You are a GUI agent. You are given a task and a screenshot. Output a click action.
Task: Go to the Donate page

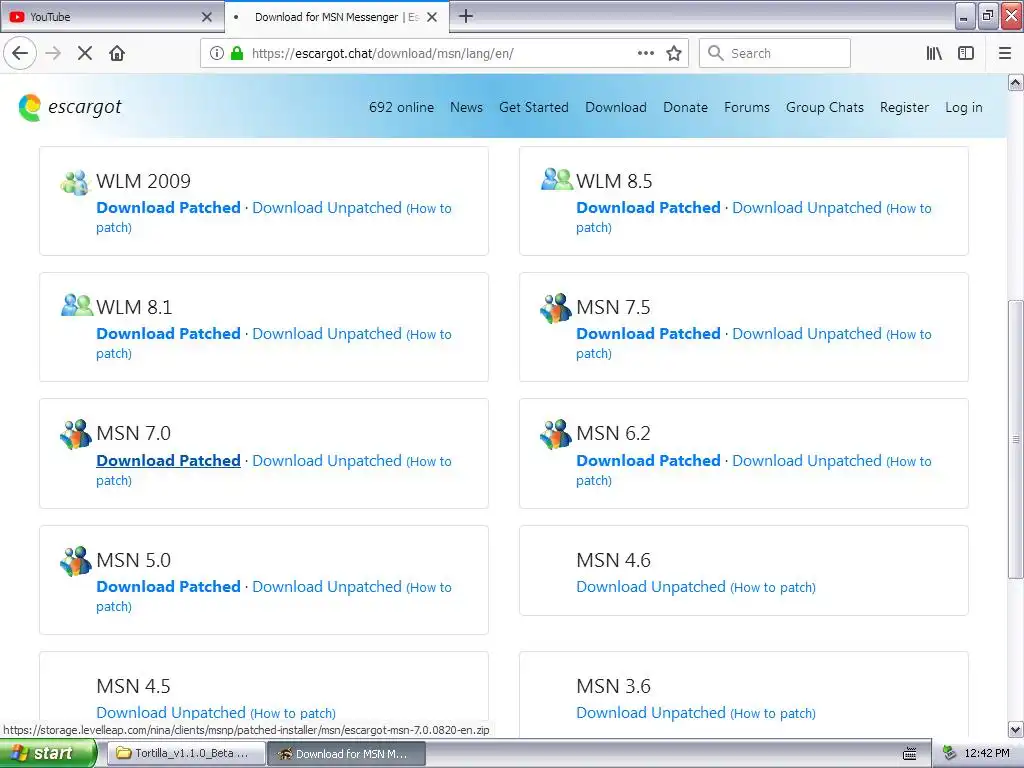[685, 107]
